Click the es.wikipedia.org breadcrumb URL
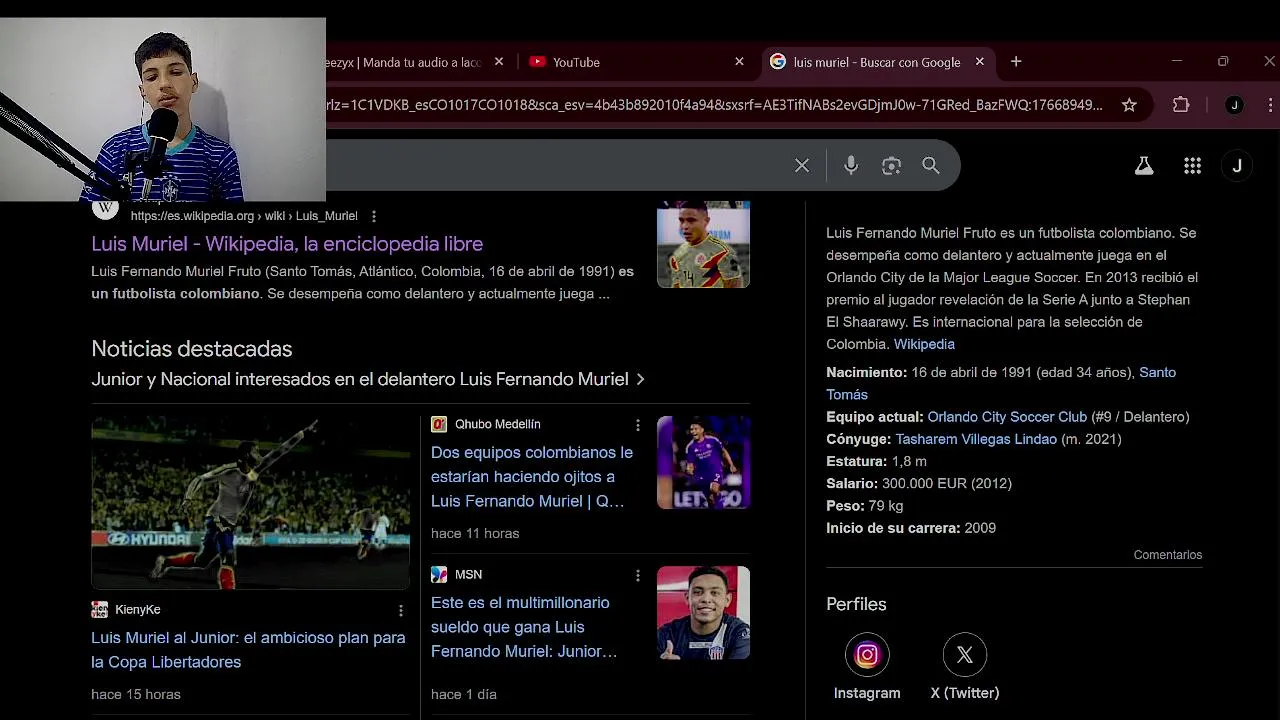The image size is (1280, 720). click(244, 216)
